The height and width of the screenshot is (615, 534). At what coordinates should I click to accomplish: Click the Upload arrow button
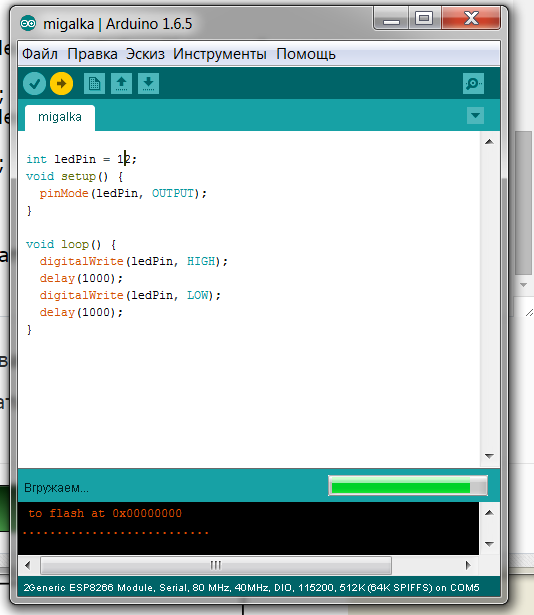pos(62,84)
